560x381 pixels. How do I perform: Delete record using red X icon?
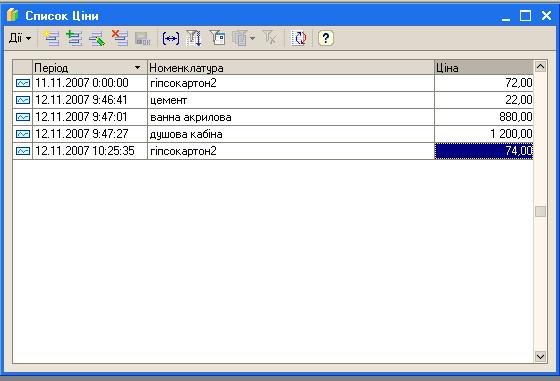click(120, 38)
